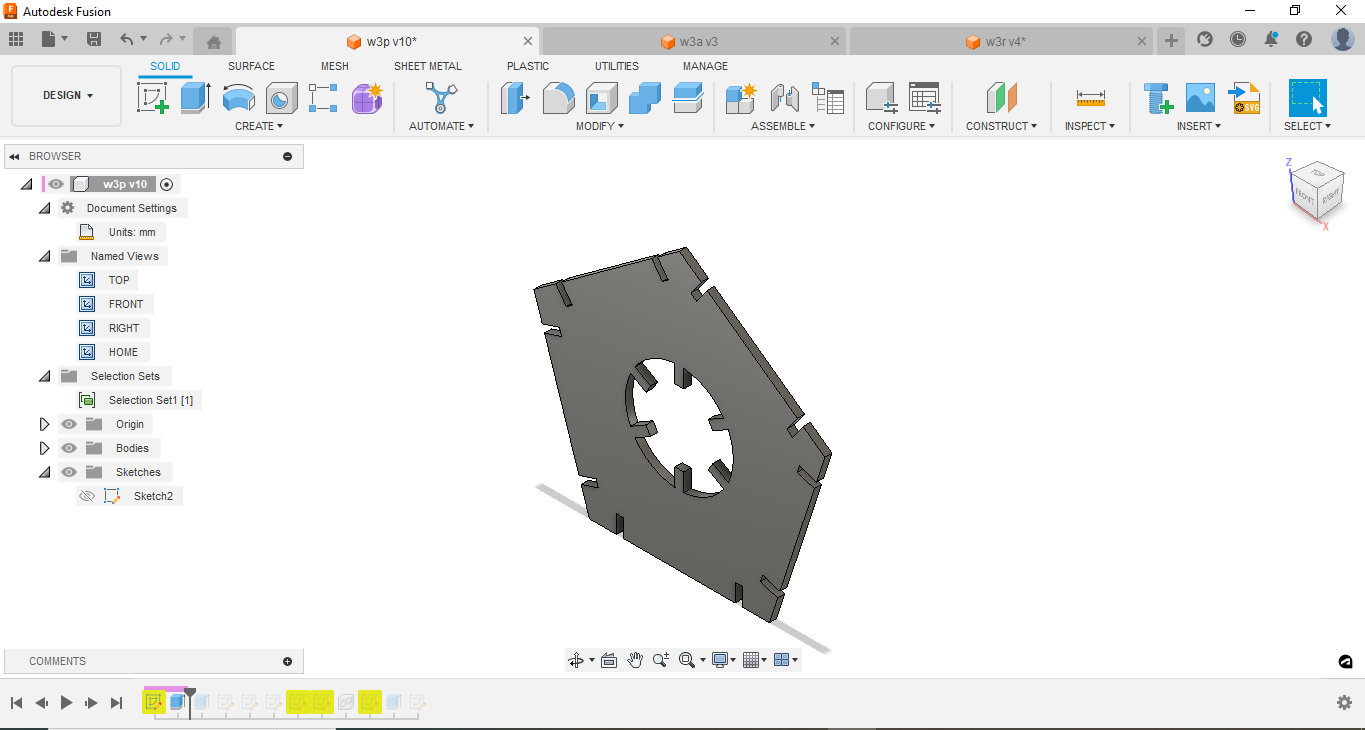
Task: Switch to the PLASTIC tab
Action: pos(528,66)
